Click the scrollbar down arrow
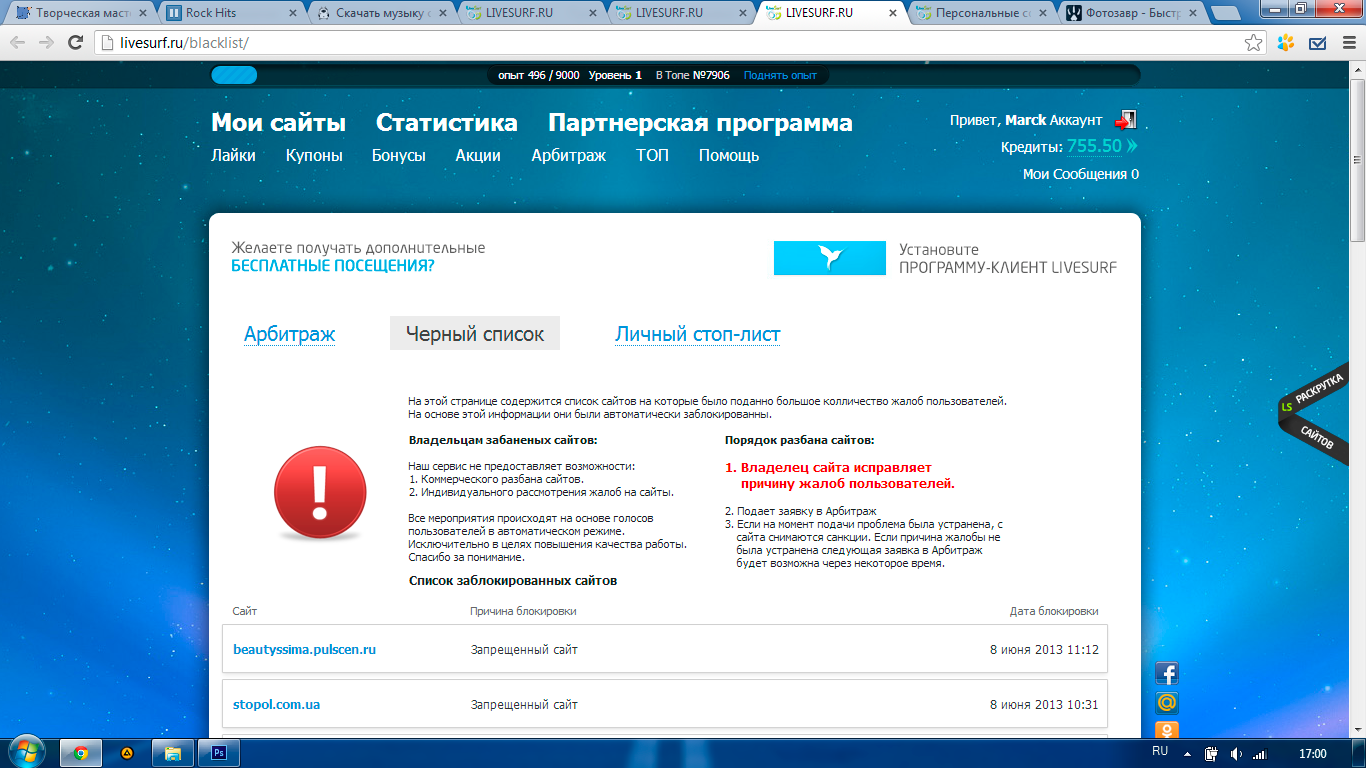Screen dimensions: 1366x768 pos(1357,729)
